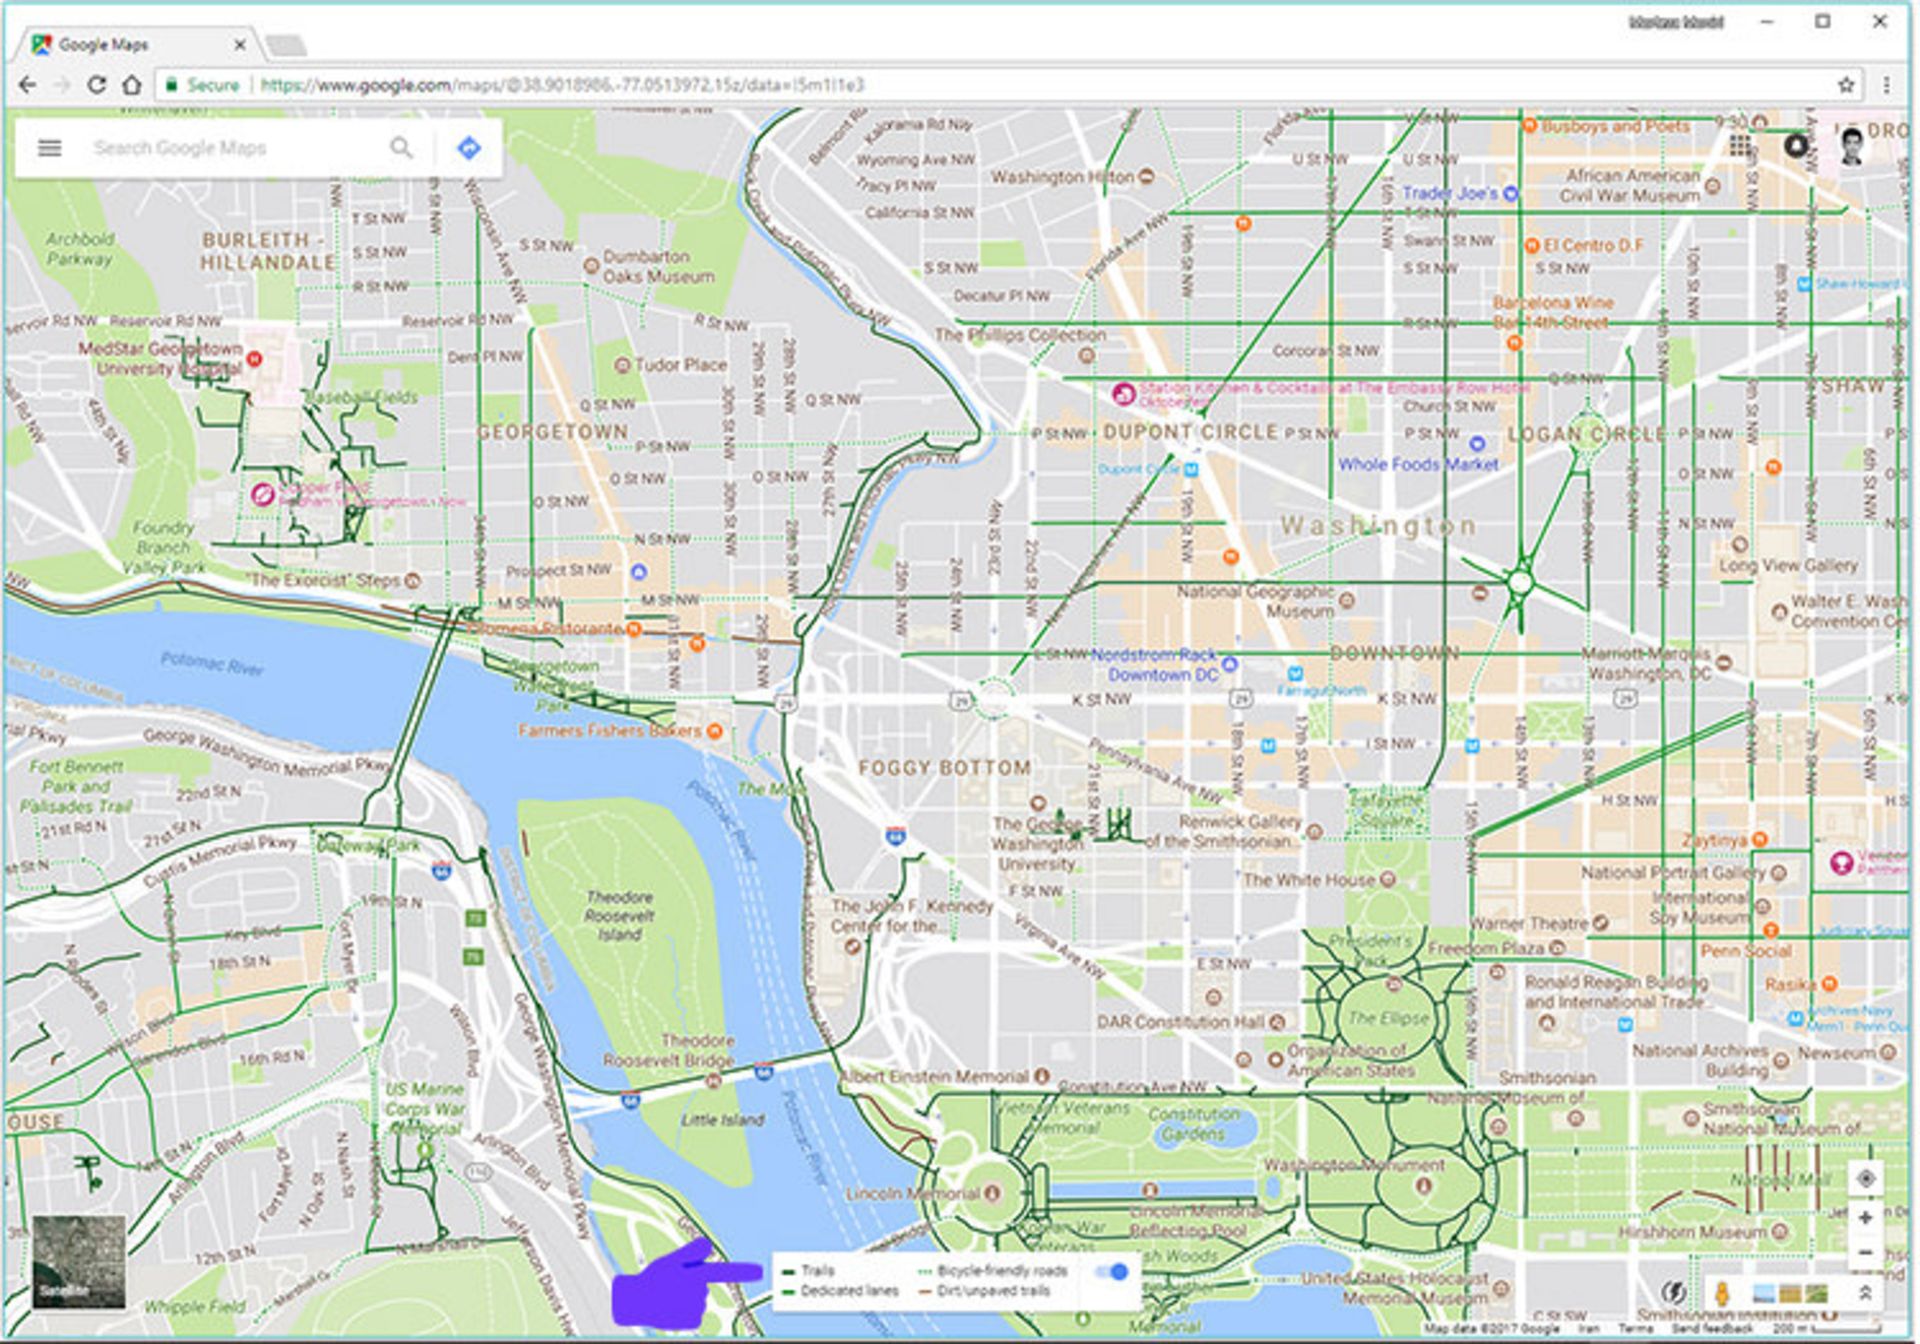
Task: Click the search magnifier icon
Action: coord(401,148)
